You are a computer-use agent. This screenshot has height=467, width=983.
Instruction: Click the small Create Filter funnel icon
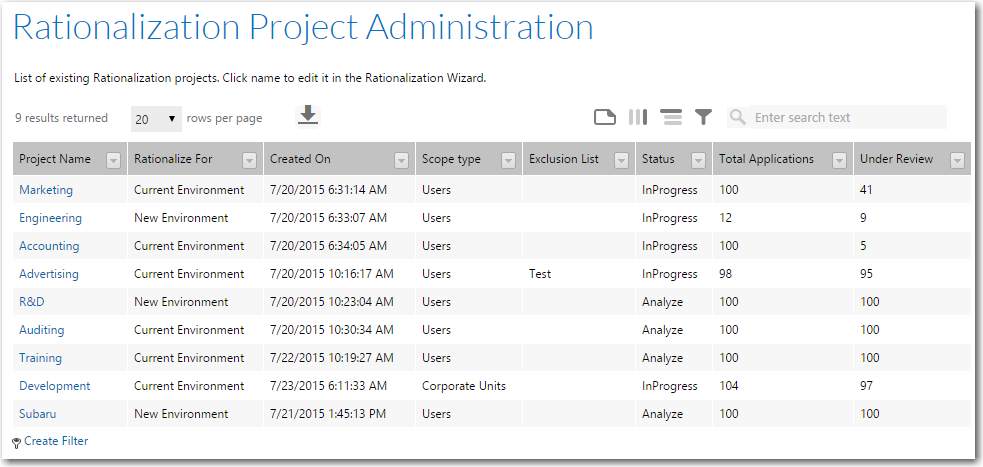[x=17, y=443]
